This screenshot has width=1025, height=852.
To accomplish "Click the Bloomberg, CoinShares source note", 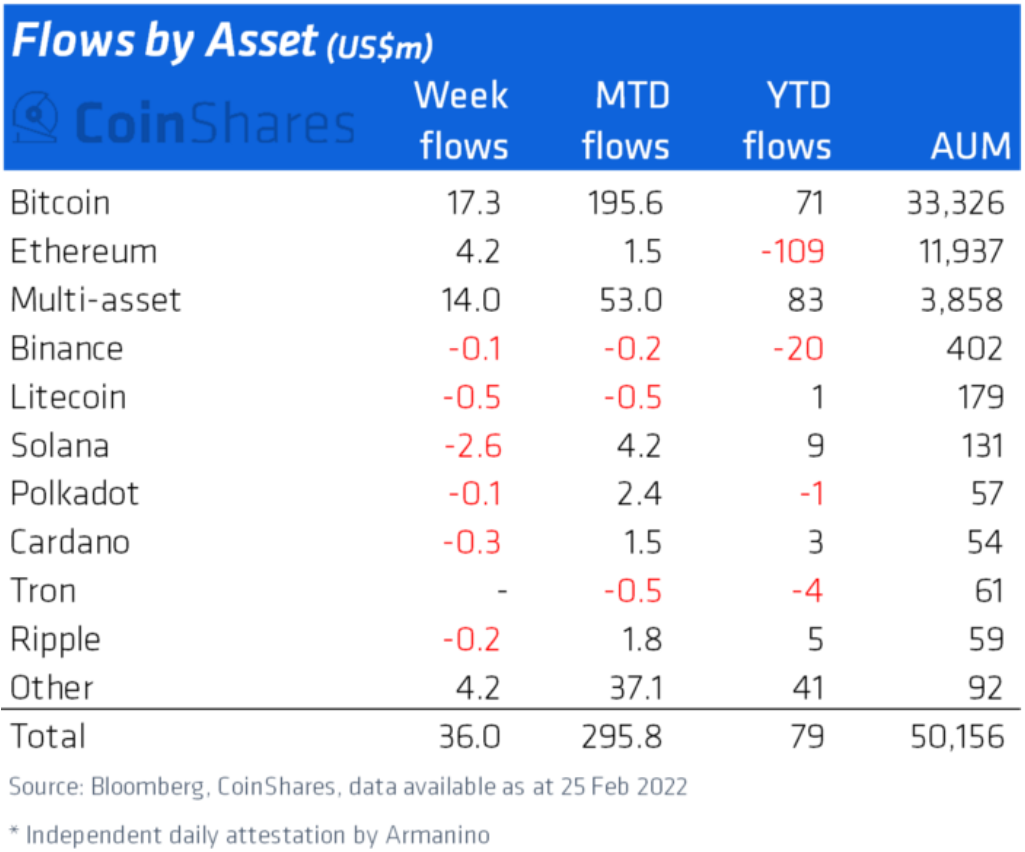I will (x=348, y=786).
